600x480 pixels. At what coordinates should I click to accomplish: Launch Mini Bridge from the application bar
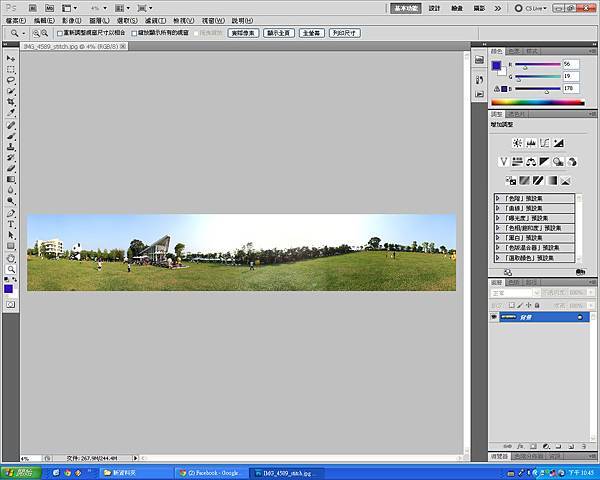click(49, 8)
